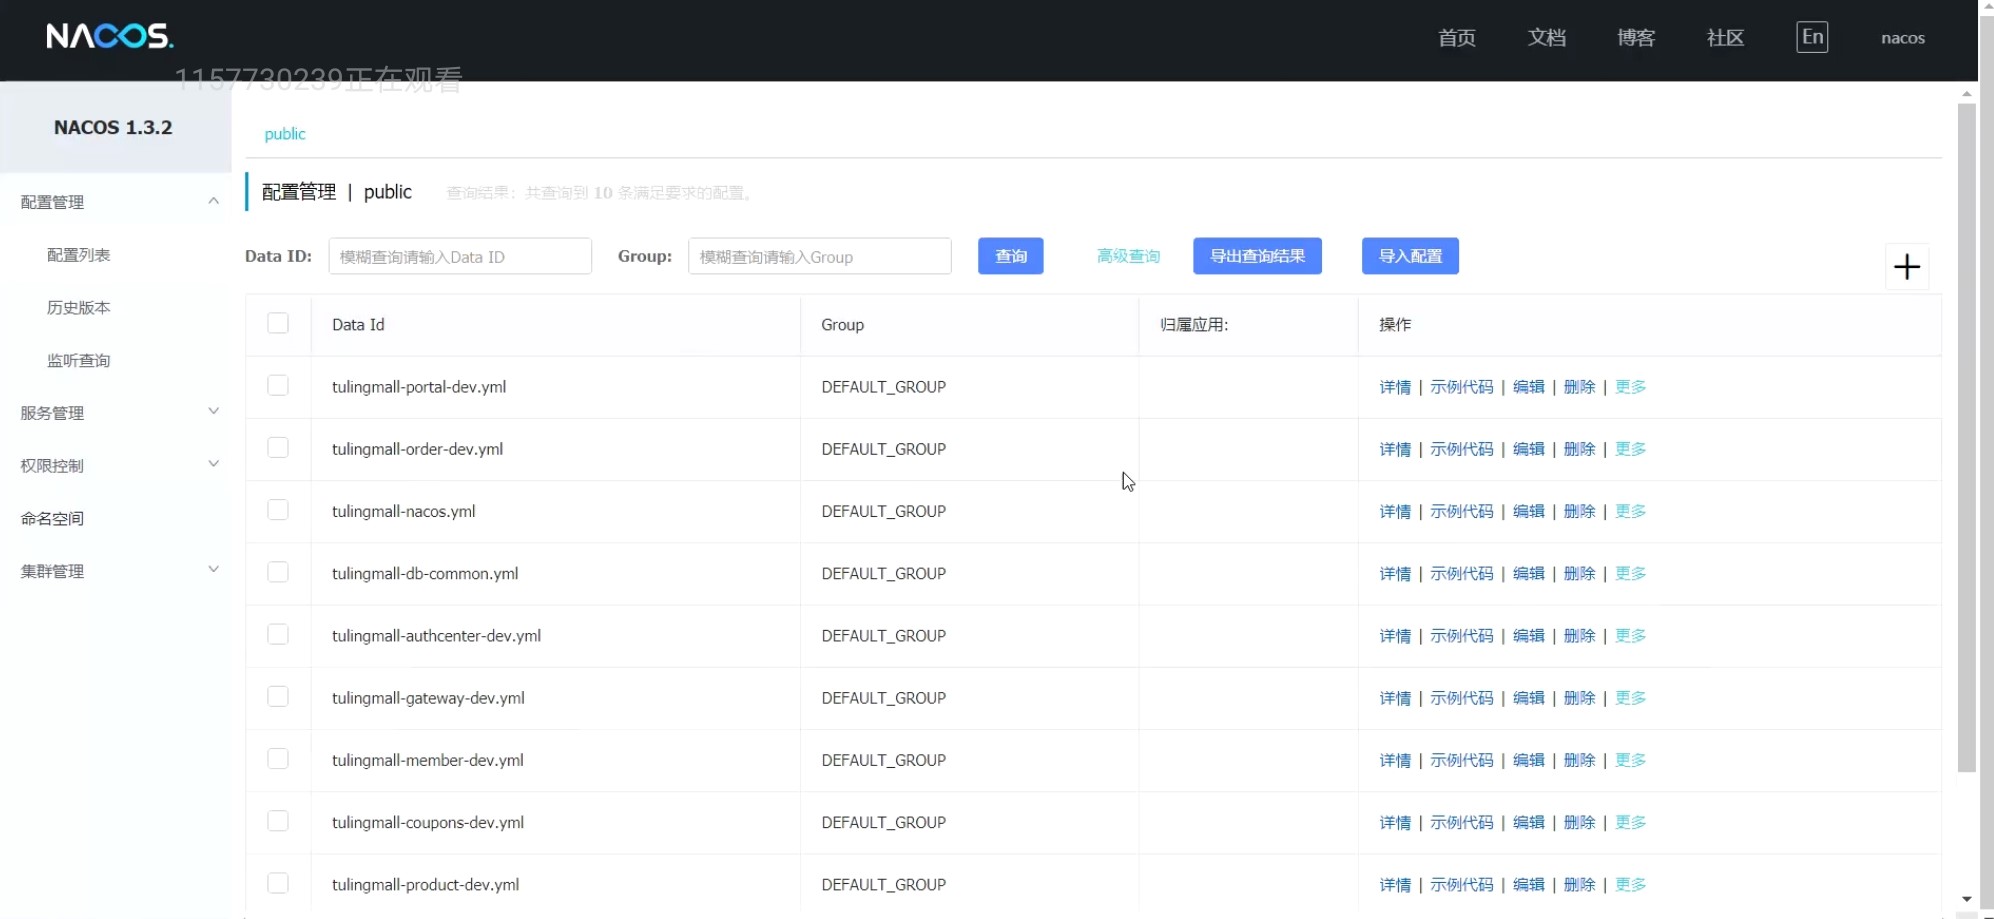Open 更多 dropdown for tulingmall-portal-dev.yml

point(1630,387)
